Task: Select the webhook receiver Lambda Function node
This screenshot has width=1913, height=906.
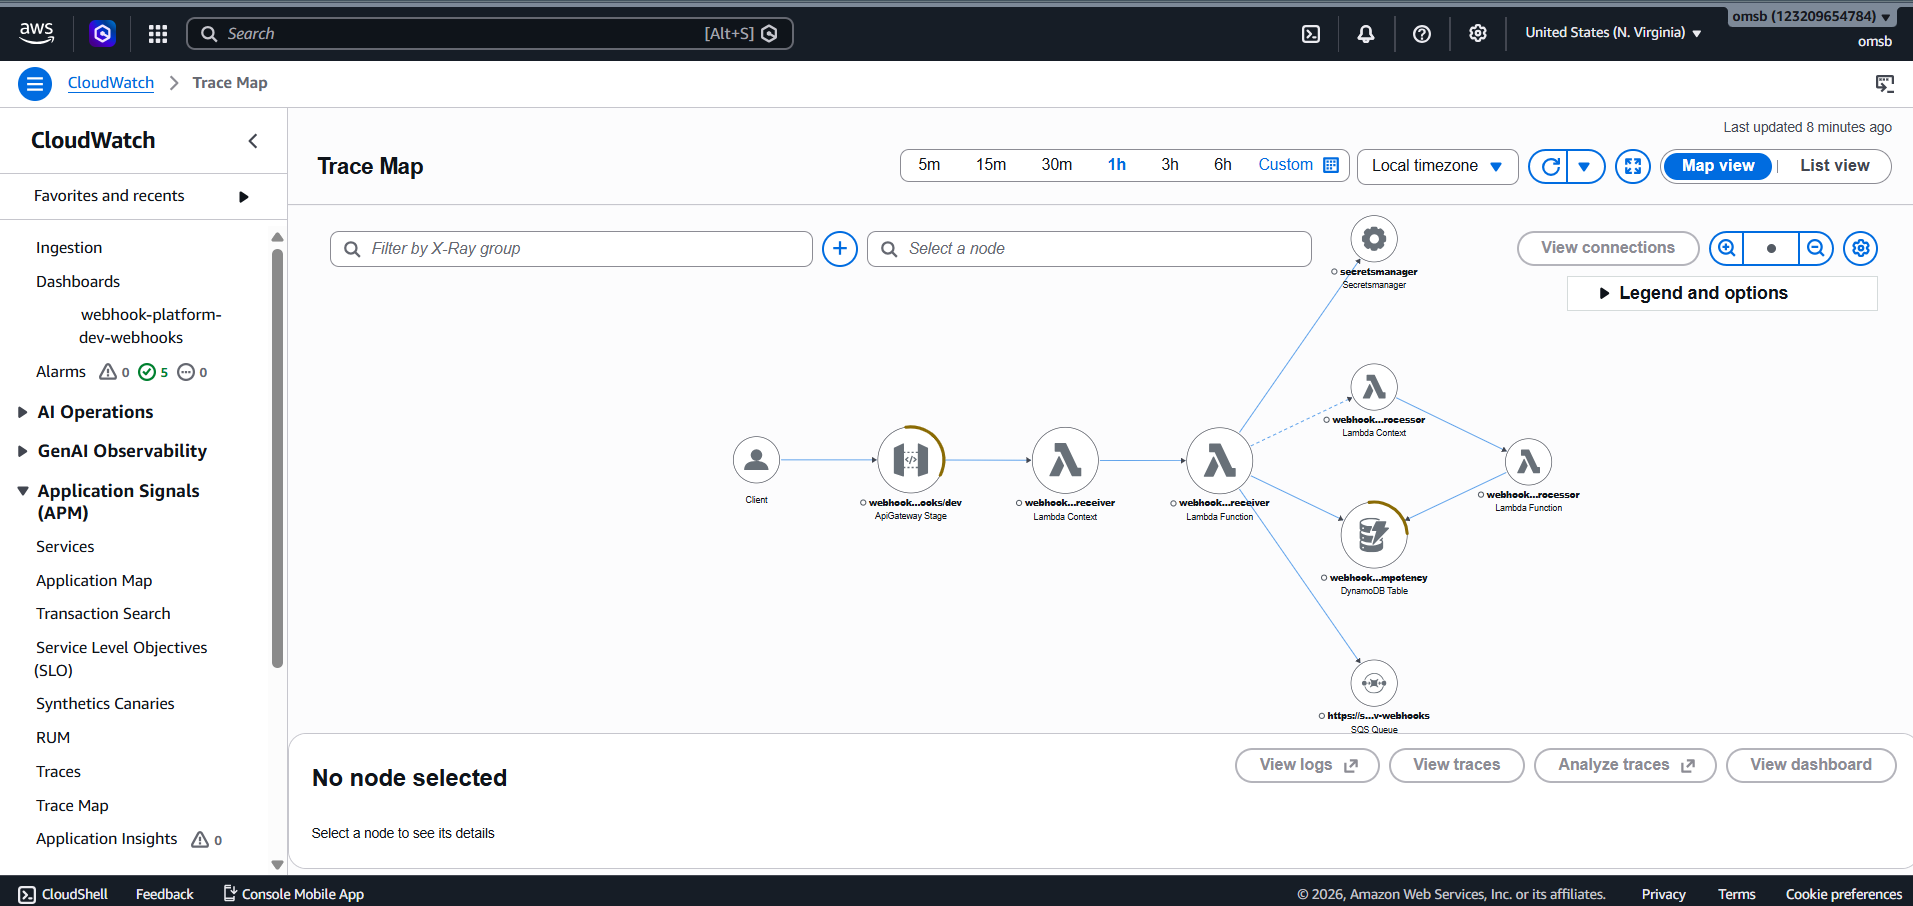Action: pos(1219,461)
